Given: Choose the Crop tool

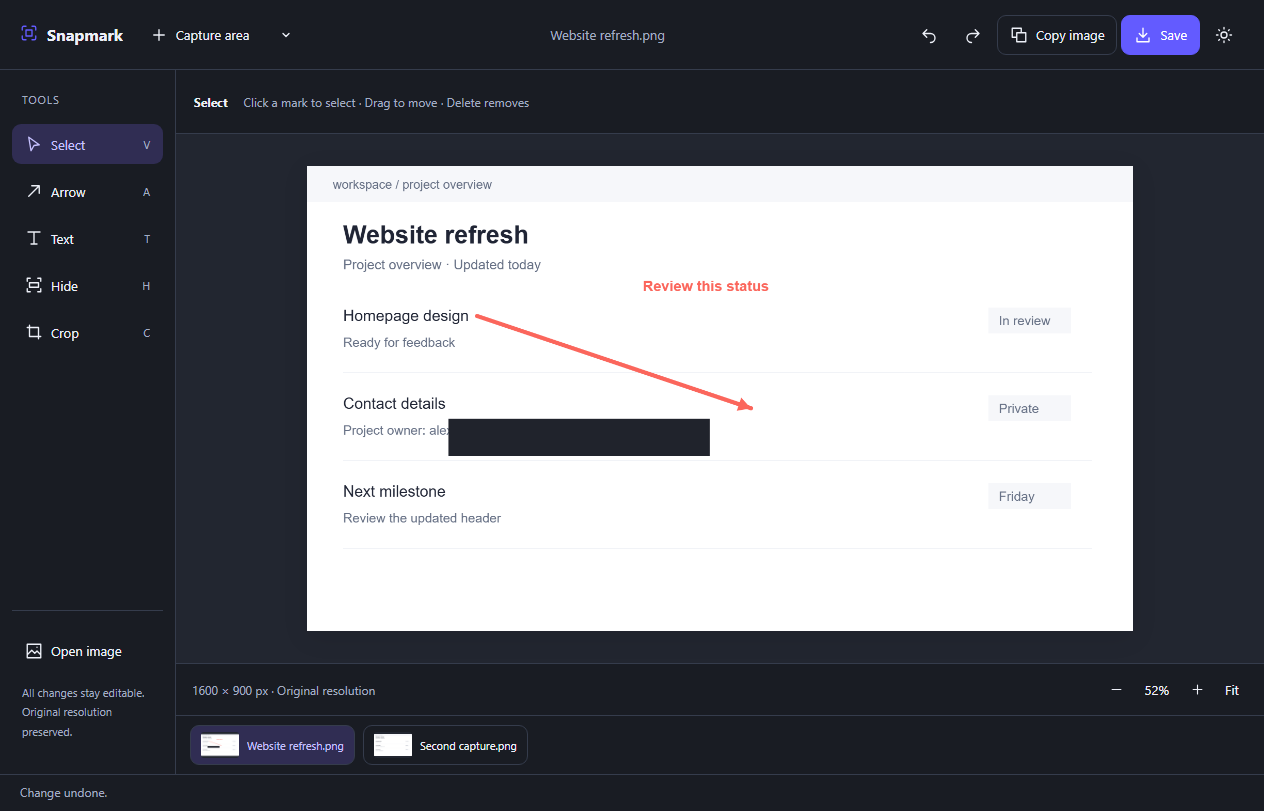Looking at the screenshot, I should pos(87,332).
